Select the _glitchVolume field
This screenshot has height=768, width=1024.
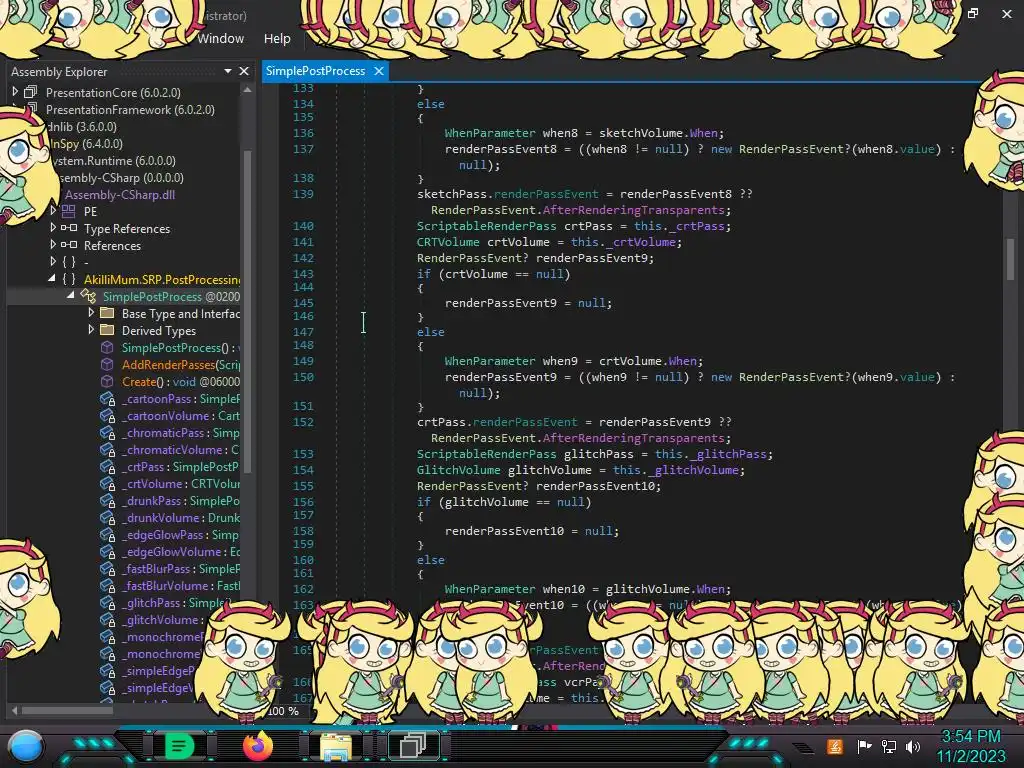[163, 619]
